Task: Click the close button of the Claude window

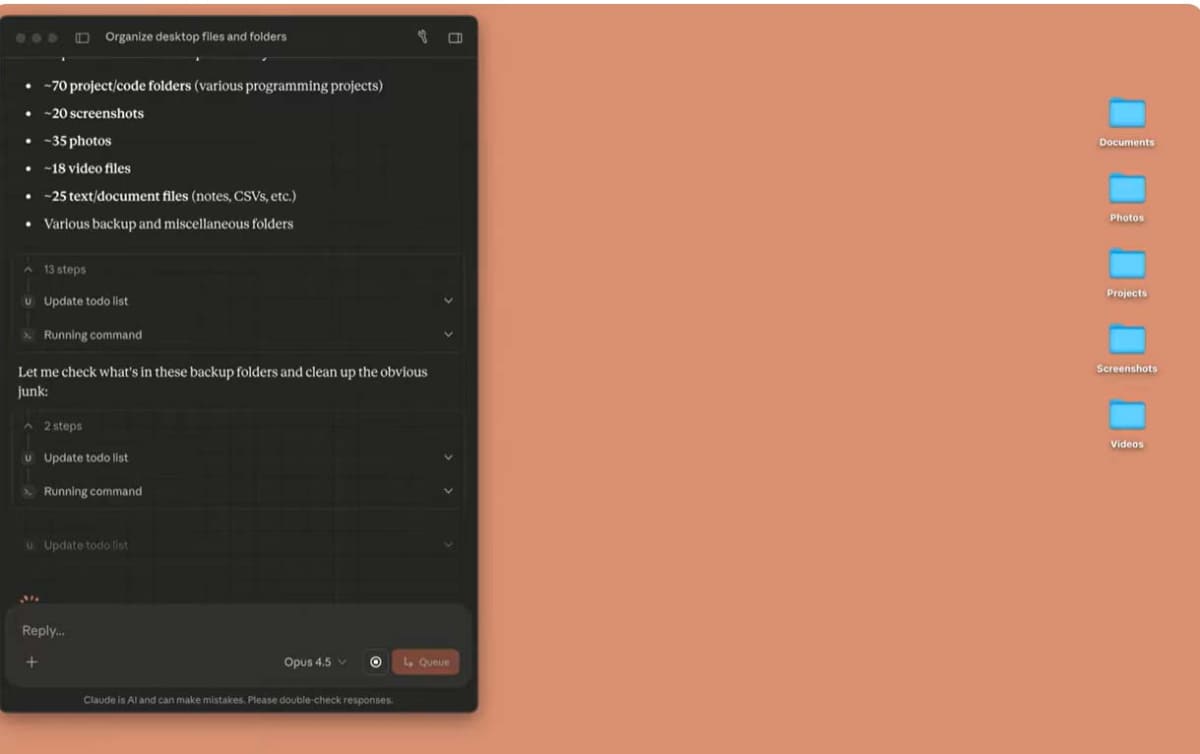Action: coord(20,38)
